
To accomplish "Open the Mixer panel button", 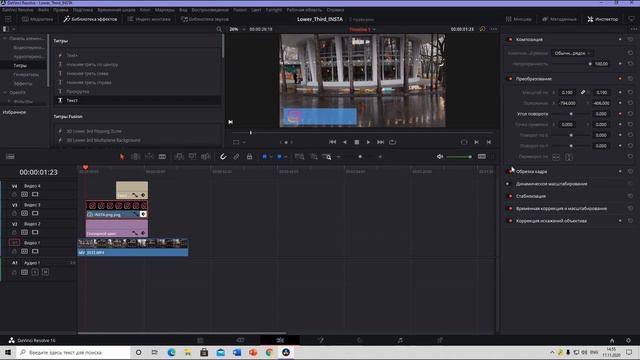I will (x=519, y=19).
